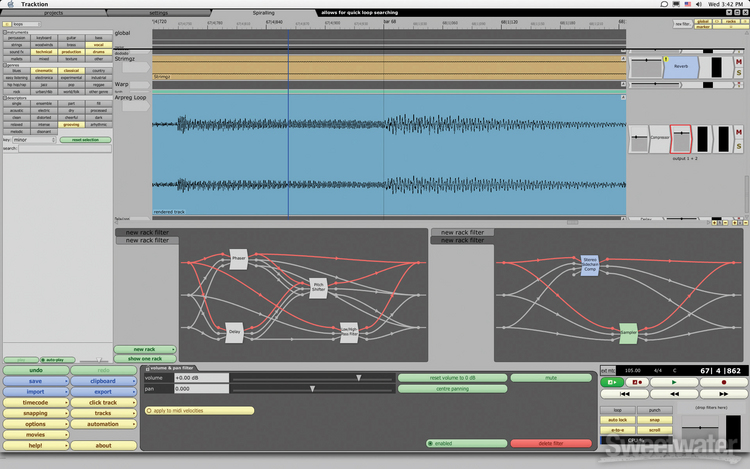Select the Reverb filter on the Strimgz track

tap(681, 67)
